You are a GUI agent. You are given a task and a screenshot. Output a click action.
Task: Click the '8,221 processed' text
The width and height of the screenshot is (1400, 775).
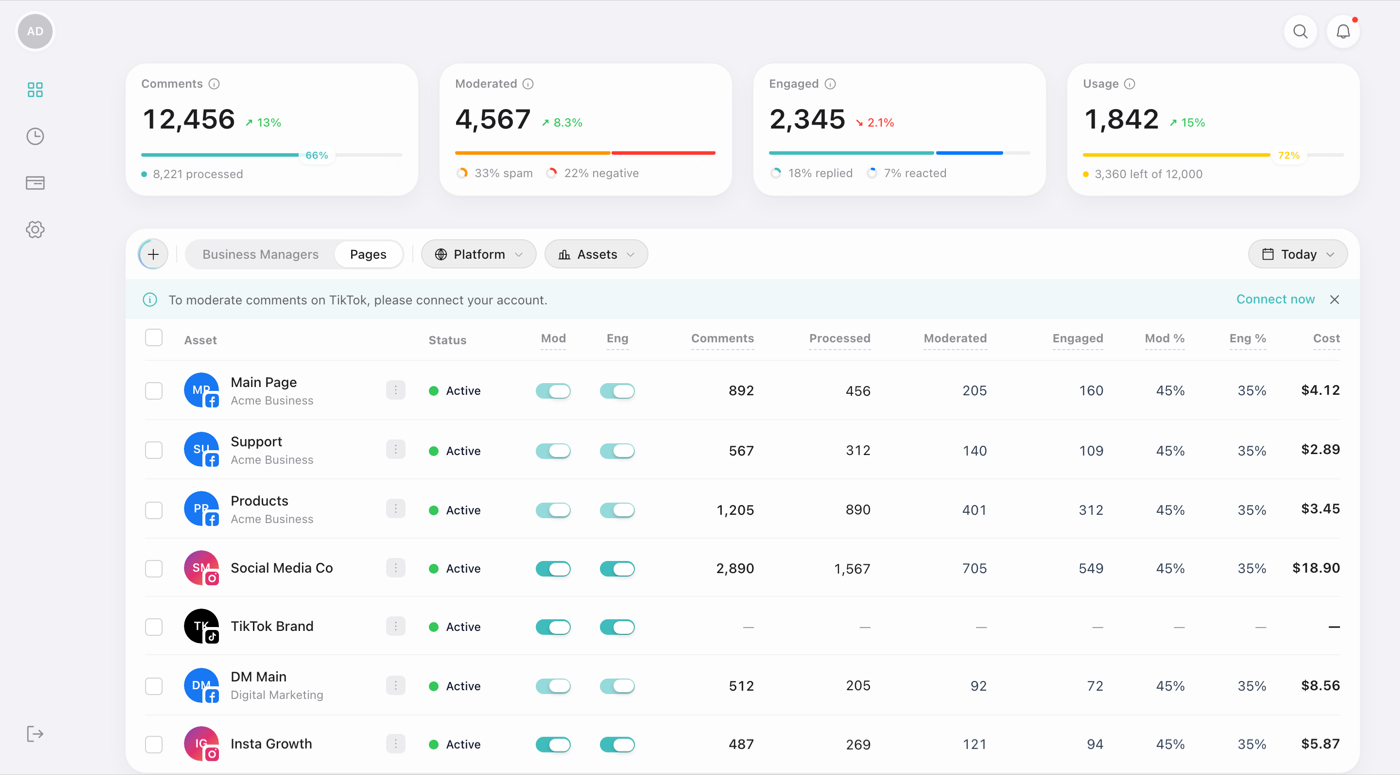click(x=198, y=174)
